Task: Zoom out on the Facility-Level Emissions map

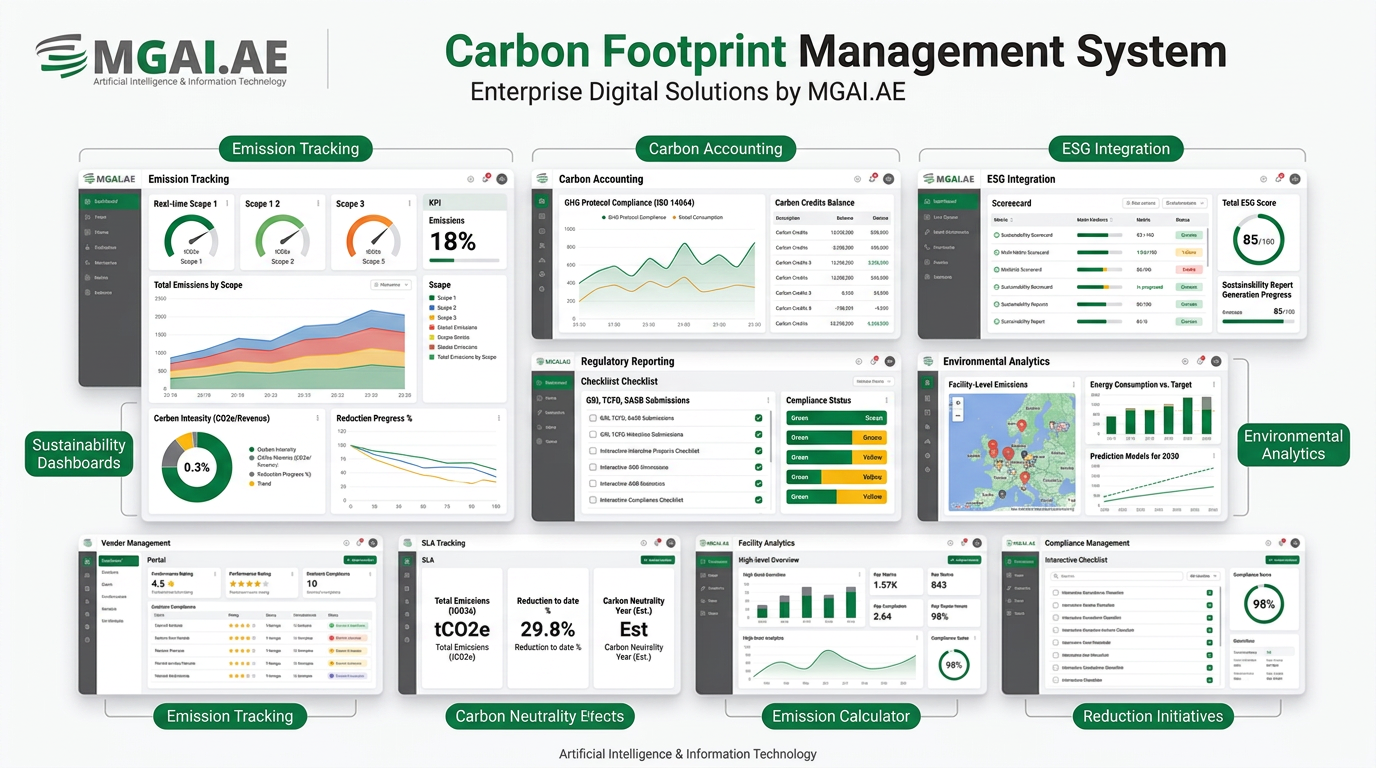Action: point(958,416)
